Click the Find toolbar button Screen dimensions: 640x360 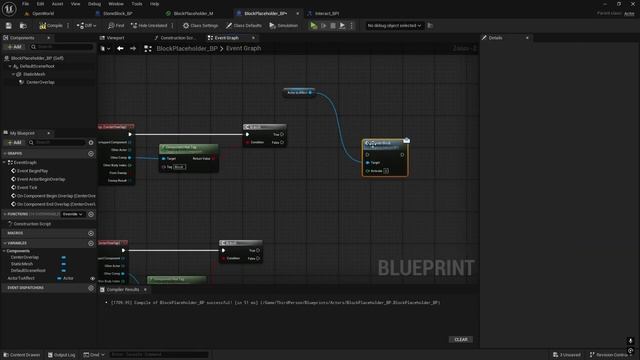pos(116,26)
